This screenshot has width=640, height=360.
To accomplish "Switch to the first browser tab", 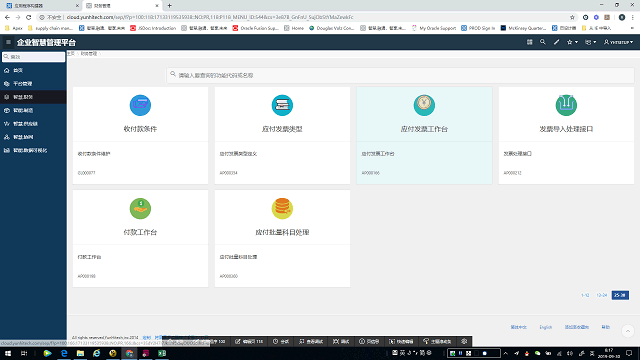I will coord(41,6).
